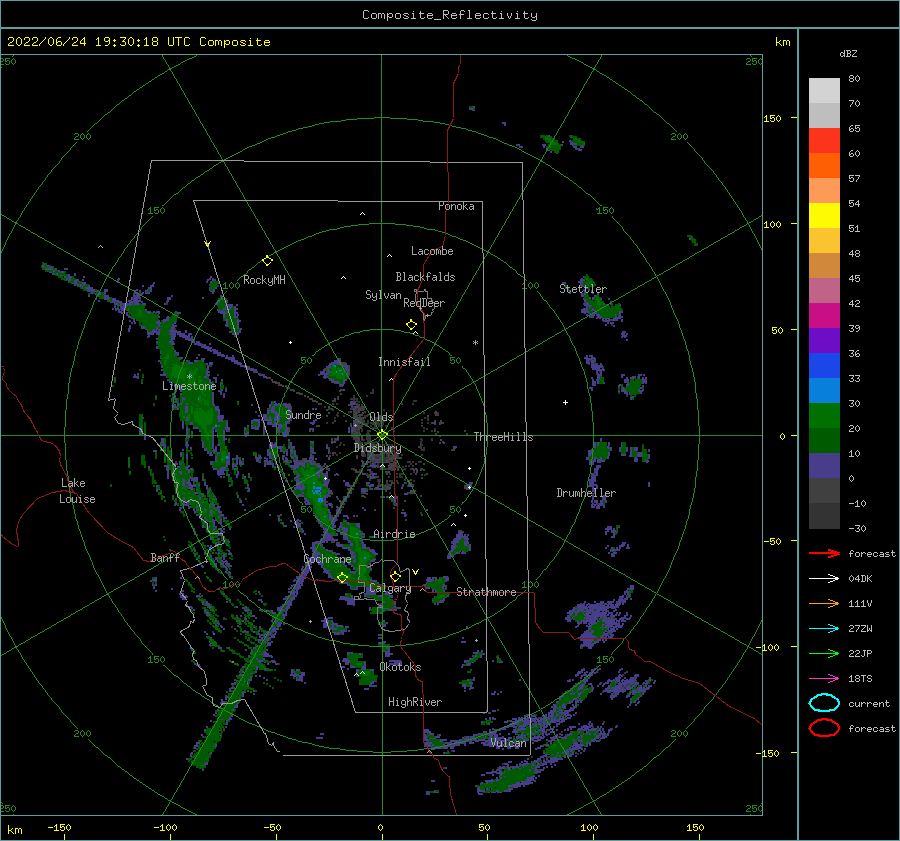
Task: Click the Innisfail town label
Action: pyautogui.click(x=404, y=362)
